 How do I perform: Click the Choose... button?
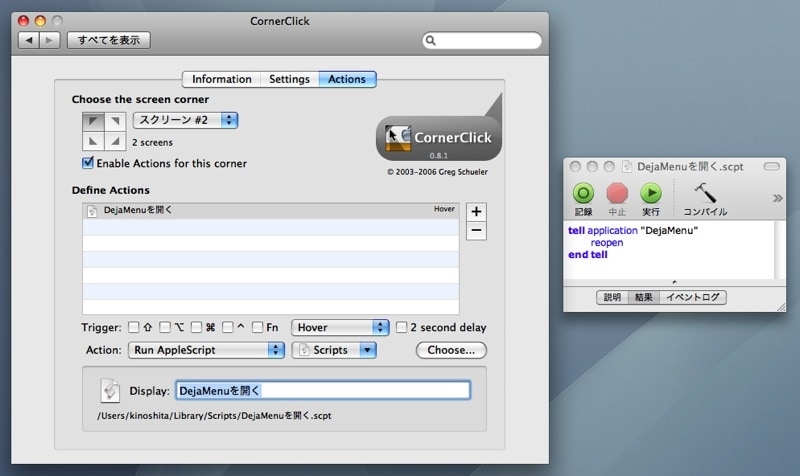pyautogui.click(x=451, y=350)
